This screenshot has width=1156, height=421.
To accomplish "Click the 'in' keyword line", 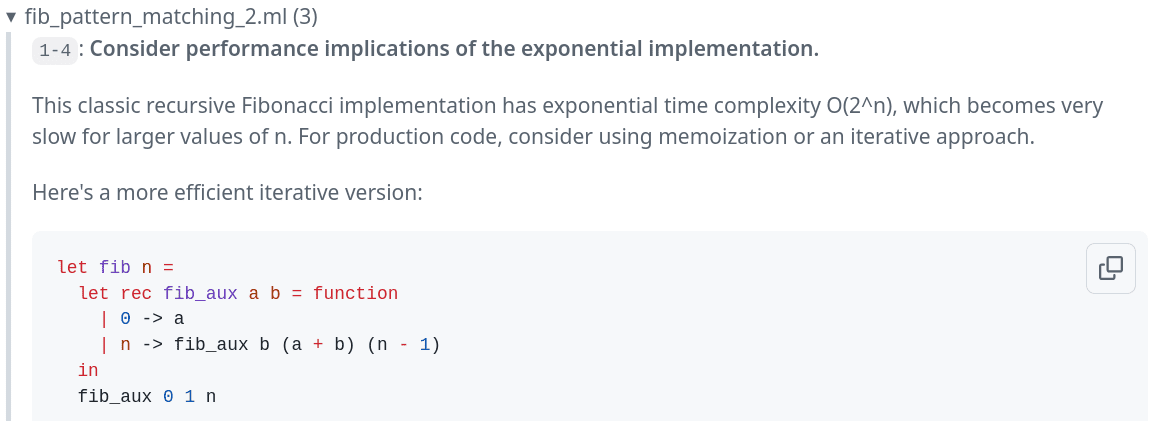I will point(88,371).
